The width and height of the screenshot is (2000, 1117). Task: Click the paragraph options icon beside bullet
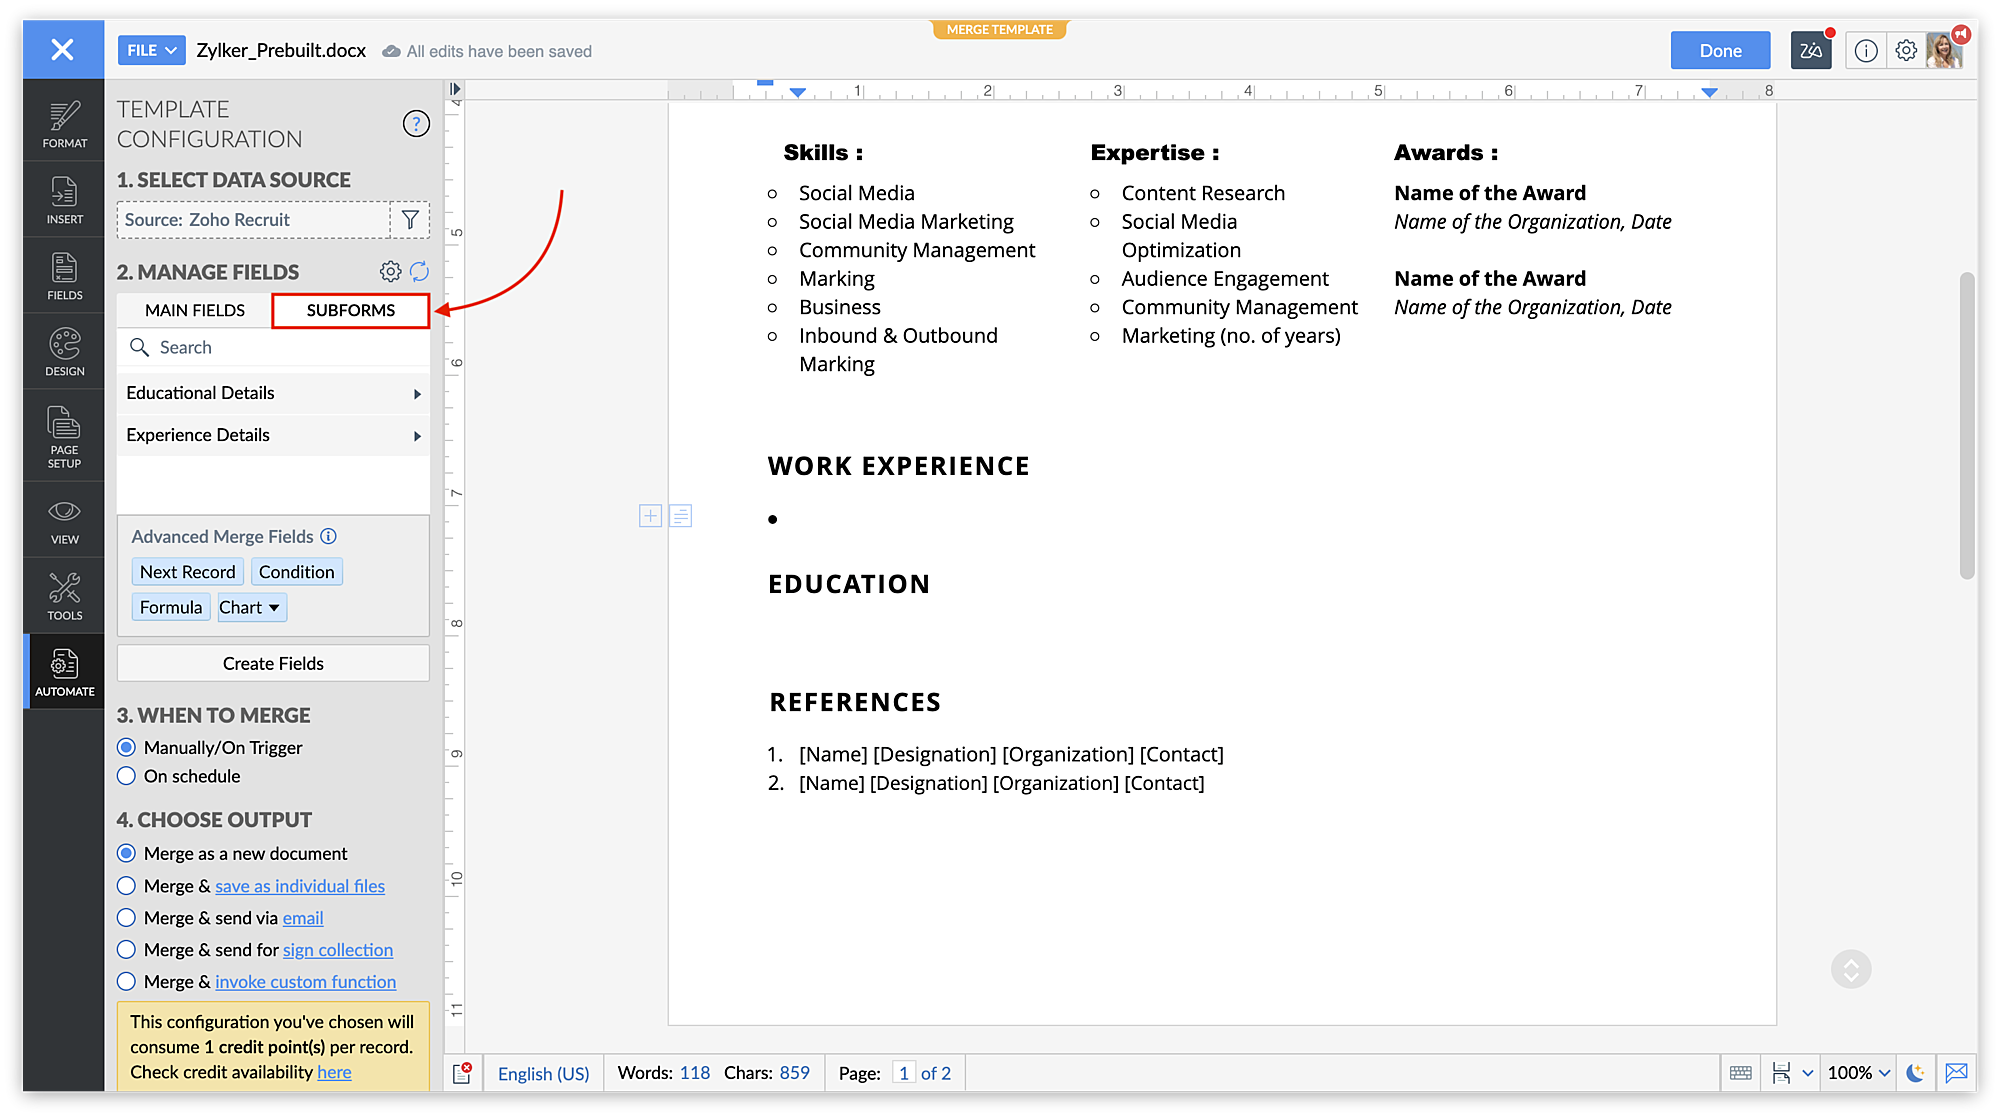coord(680,515)
